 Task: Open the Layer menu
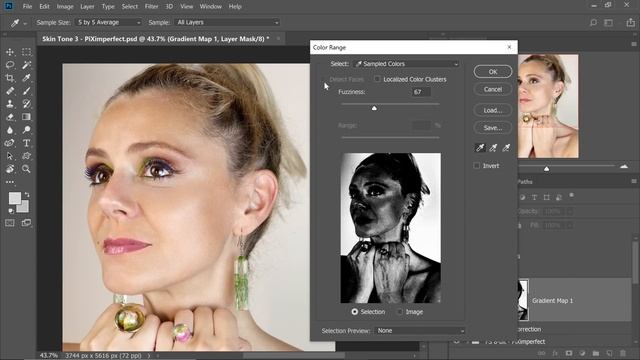click(x=87, y=7)
